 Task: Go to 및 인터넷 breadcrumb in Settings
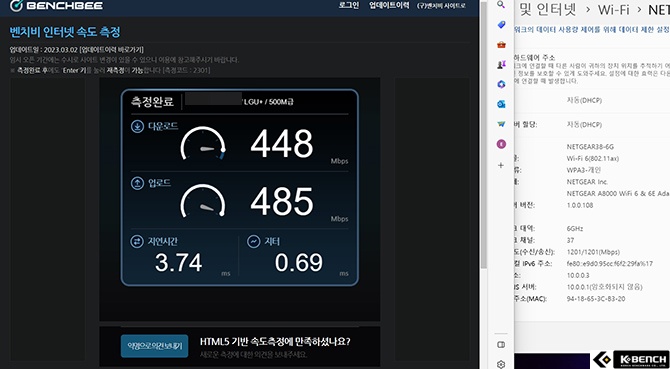[548, 9]
